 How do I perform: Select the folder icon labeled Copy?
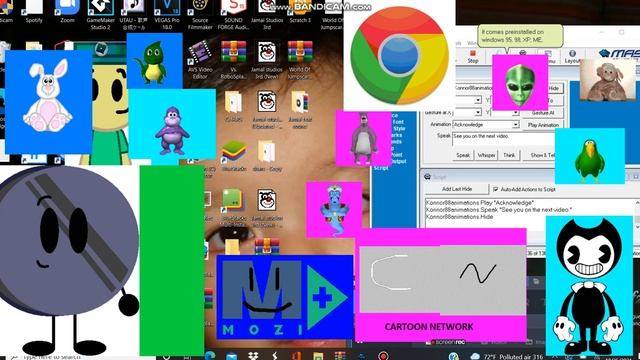[x=267, y=156]
